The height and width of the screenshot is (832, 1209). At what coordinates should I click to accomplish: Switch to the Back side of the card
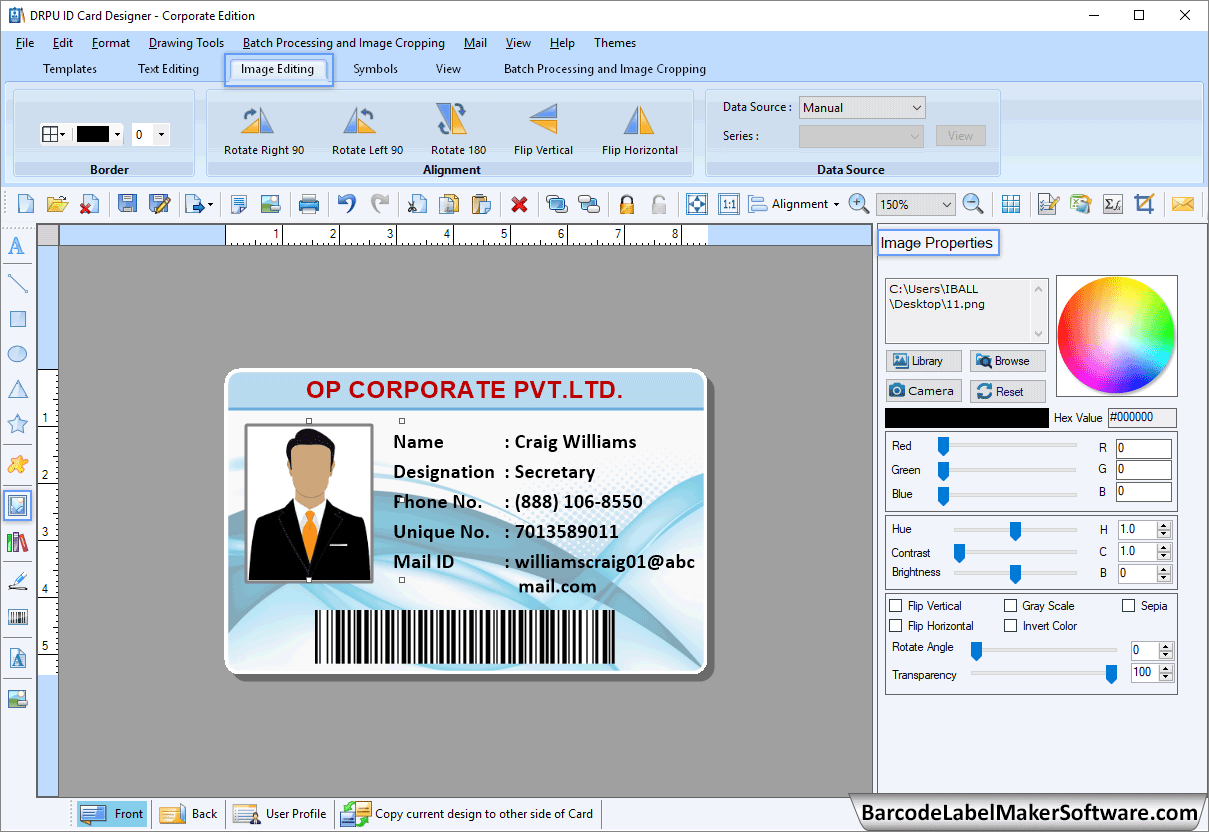188,813
